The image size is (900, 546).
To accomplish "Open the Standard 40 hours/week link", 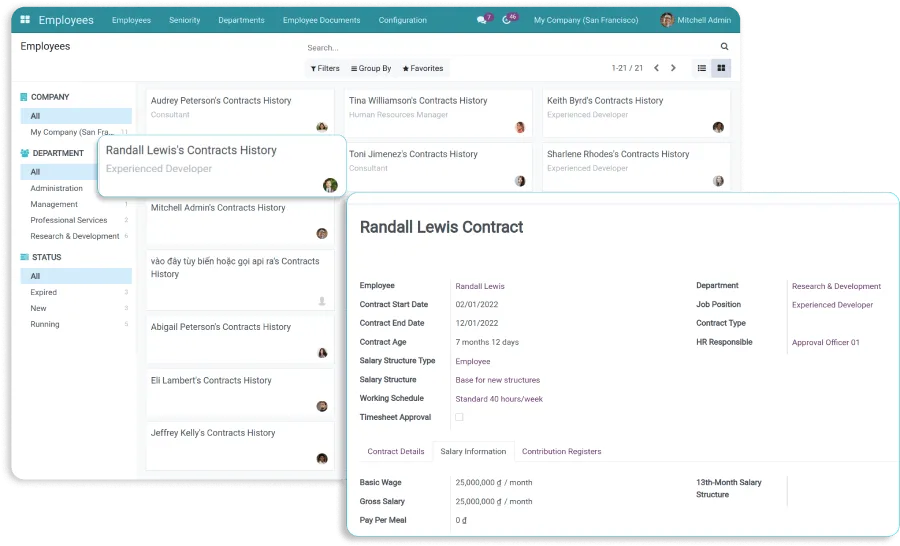I will [x=499, y=398].
